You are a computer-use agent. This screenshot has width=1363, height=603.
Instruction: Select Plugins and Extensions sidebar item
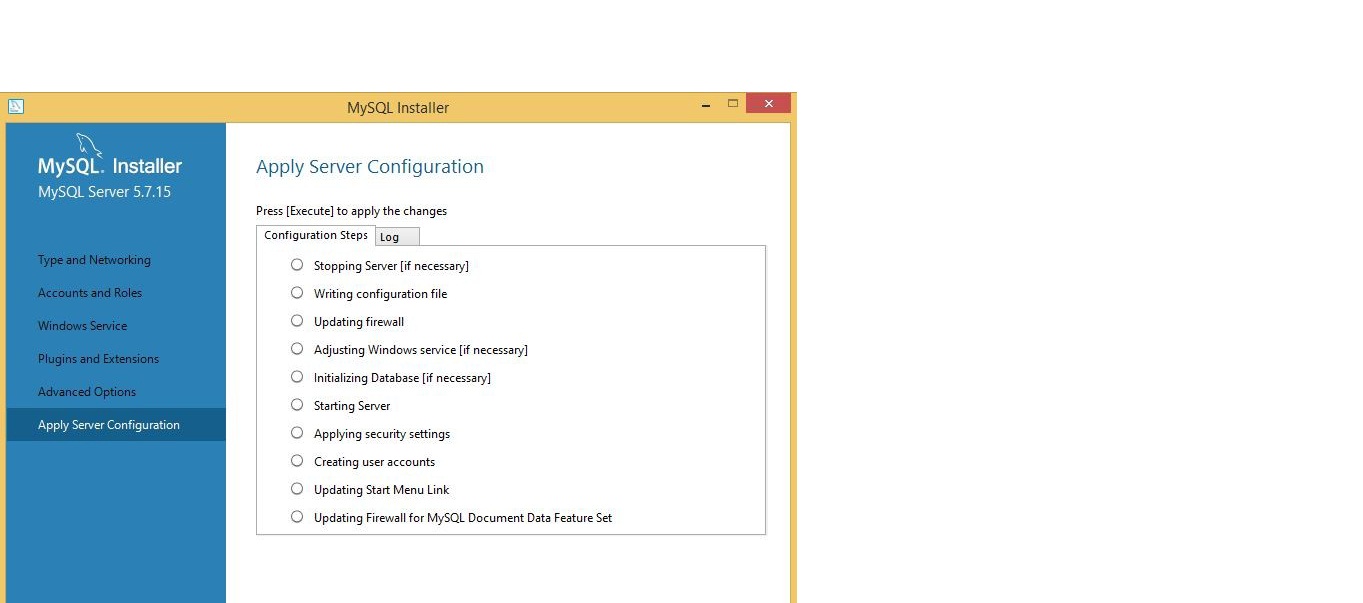98,359
